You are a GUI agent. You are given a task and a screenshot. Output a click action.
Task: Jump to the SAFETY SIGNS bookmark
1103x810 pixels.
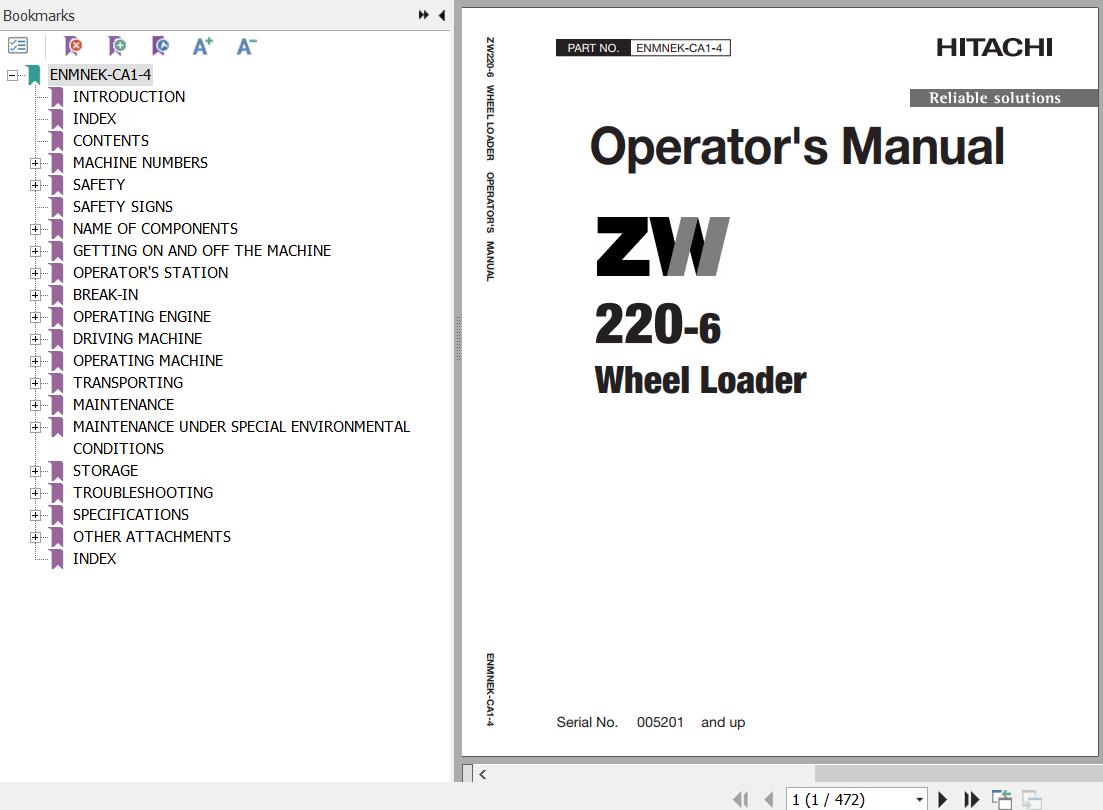(122, 207)
